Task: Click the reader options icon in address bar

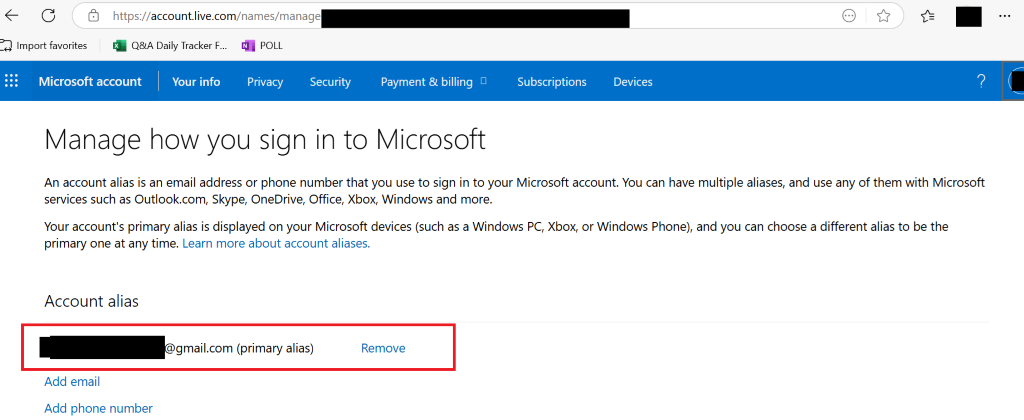Action: [850, 16]
